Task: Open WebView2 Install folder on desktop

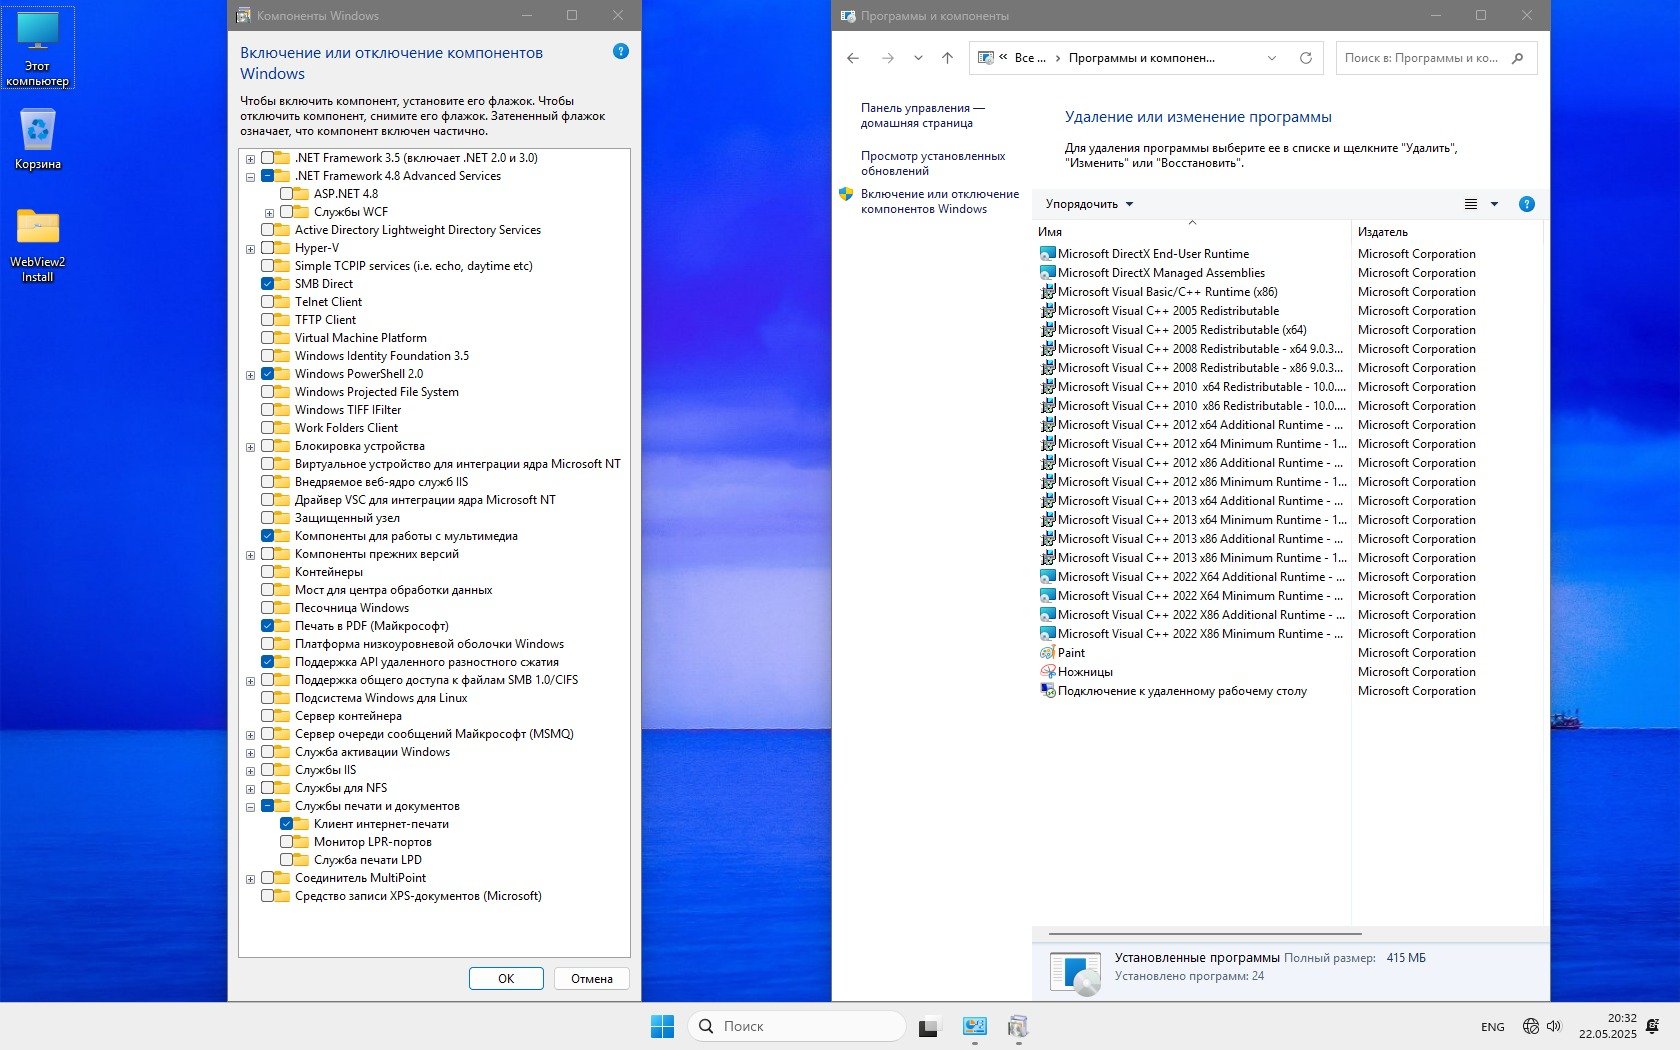Action: tap(38, 244)
